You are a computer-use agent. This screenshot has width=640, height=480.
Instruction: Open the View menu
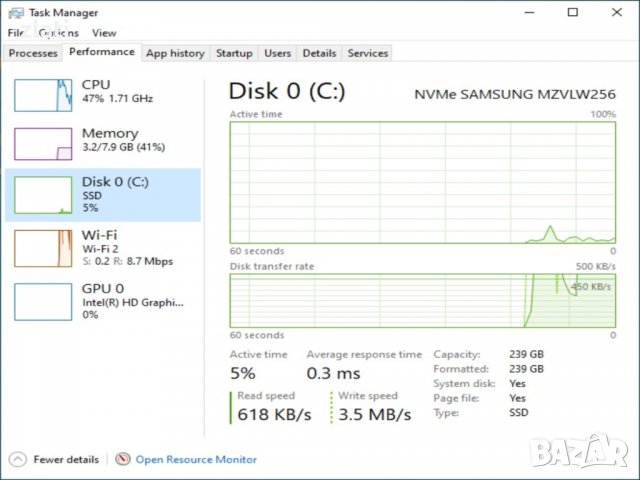103,33
